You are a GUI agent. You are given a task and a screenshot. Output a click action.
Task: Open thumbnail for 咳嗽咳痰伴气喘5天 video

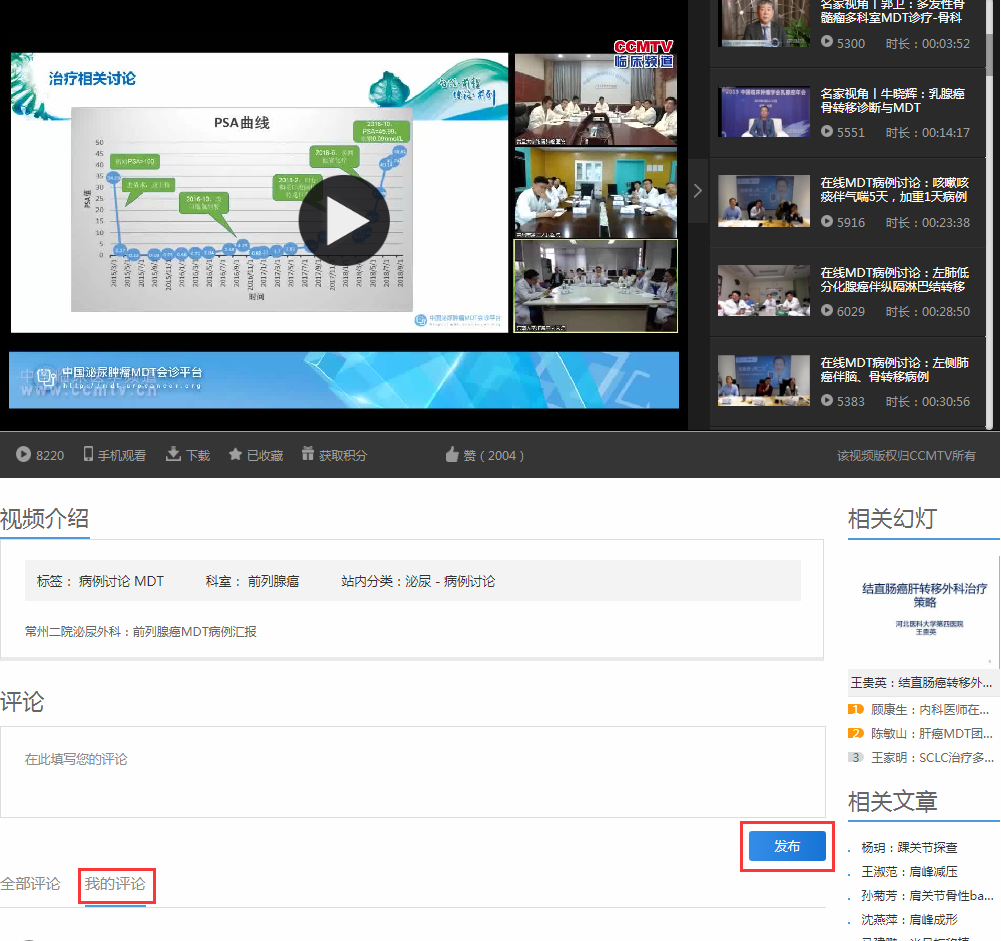pyautogui.click(x=764, y=201)
